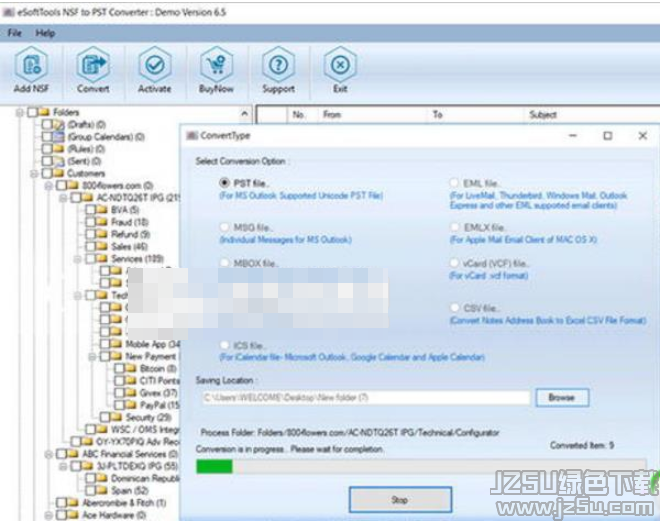This screenshot has width=660, height=521.
Task: Click the folder tree scroll-up arrow
Action: point(245,113)
